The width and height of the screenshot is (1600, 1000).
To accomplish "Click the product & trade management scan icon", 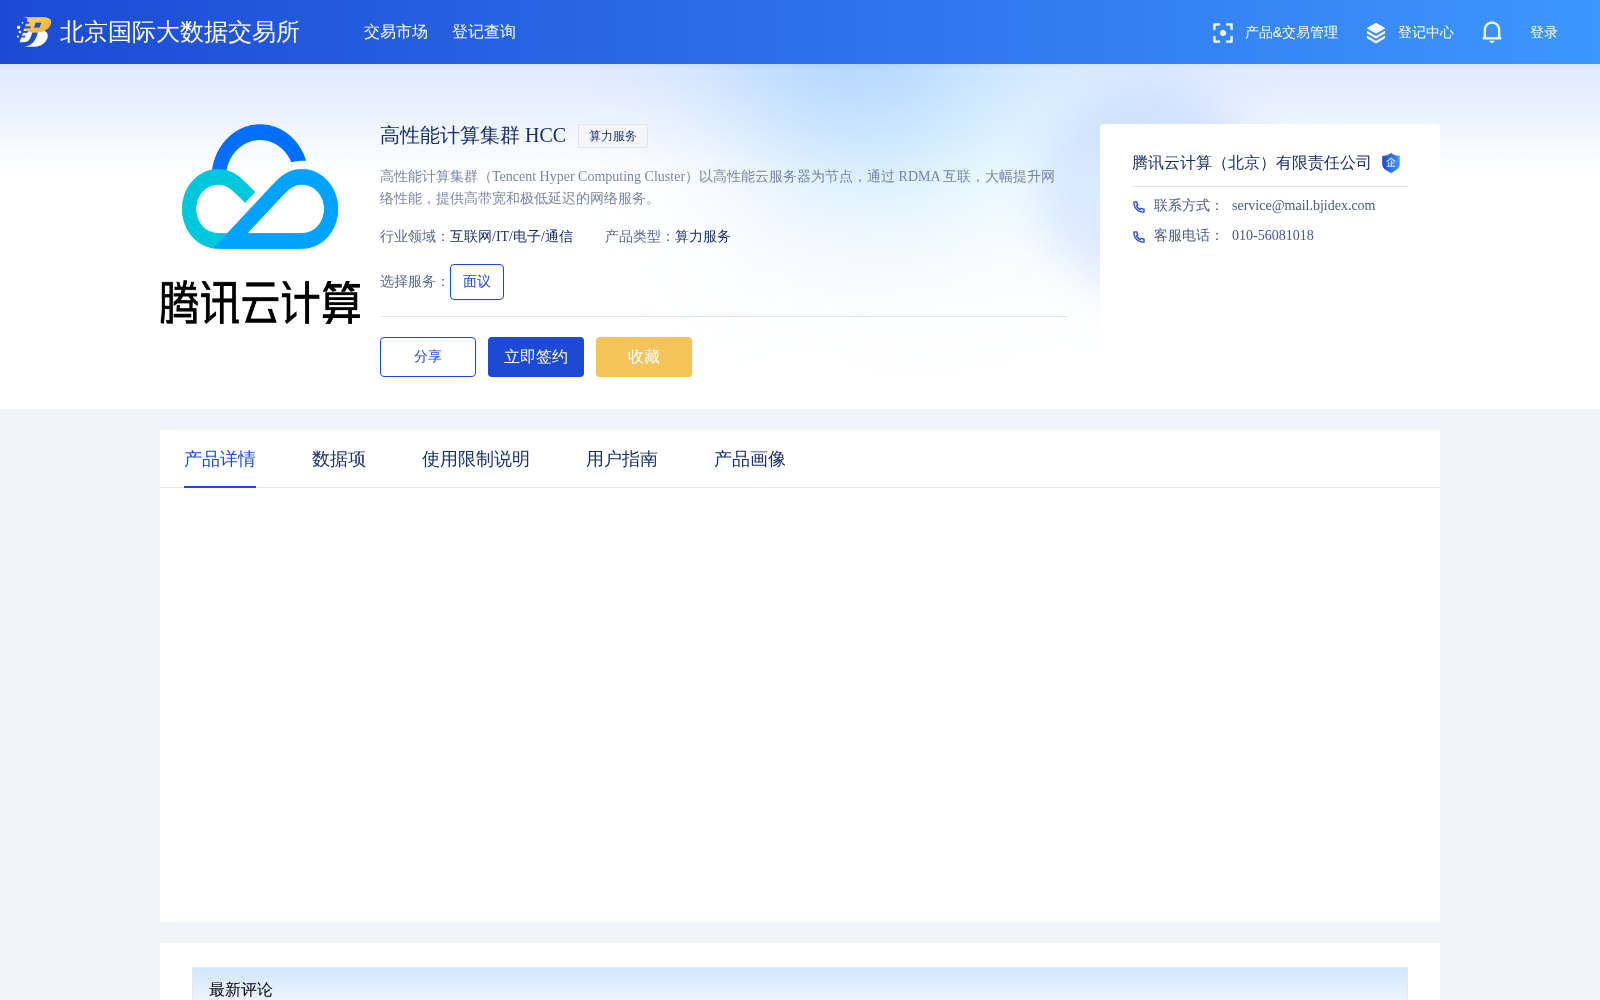I will click(1223, 33).
